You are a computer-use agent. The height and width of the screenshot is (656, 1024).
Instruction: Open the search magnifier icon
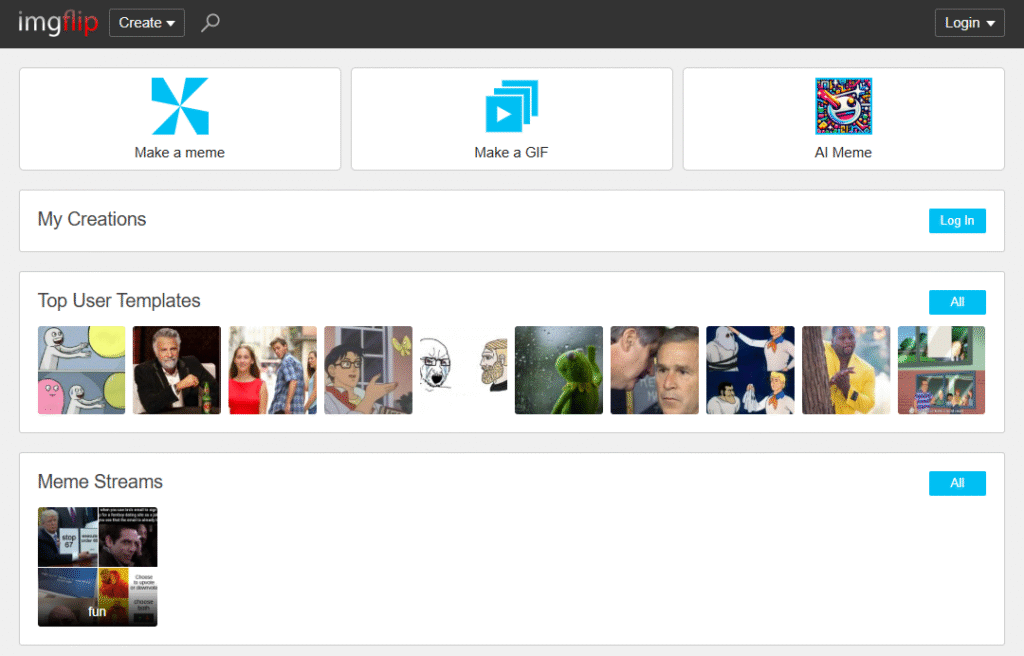pyautogui.click(x=210, y=23)
